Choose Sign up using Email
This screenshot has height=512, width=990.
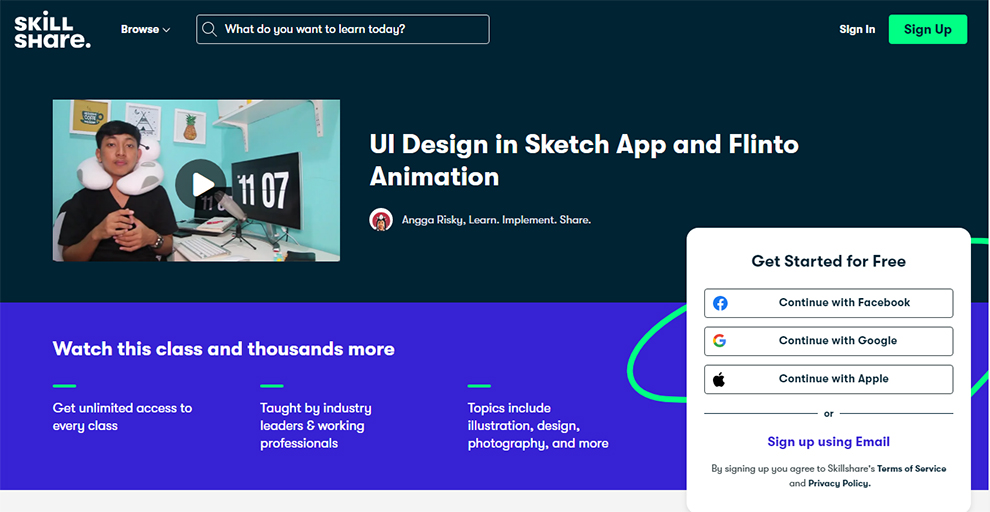(x=828, y=442)
